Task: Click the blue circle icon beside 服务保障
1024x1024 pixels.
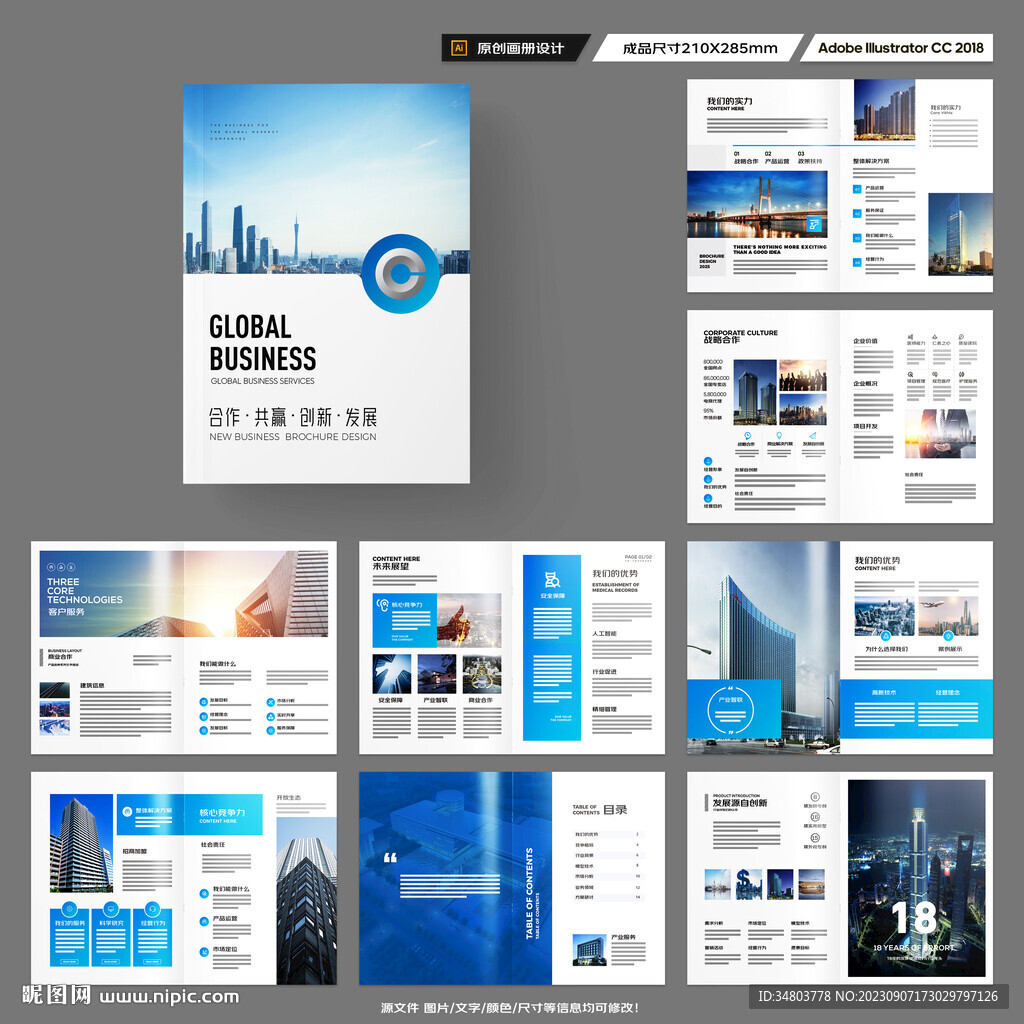Action: 270,730
